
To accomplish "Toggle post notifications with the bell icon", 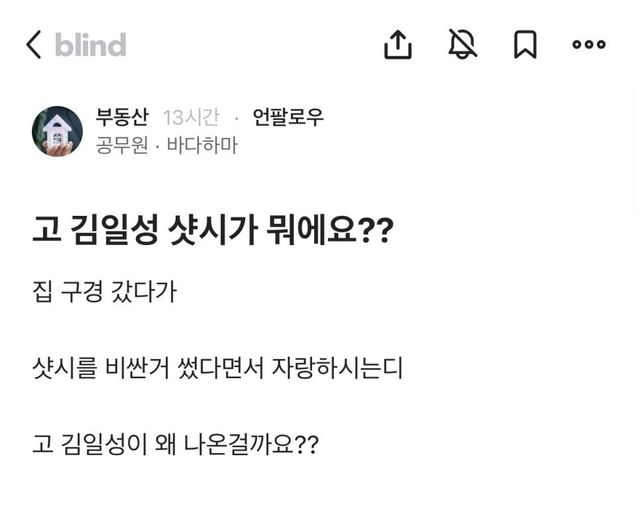I will (462, 44).
